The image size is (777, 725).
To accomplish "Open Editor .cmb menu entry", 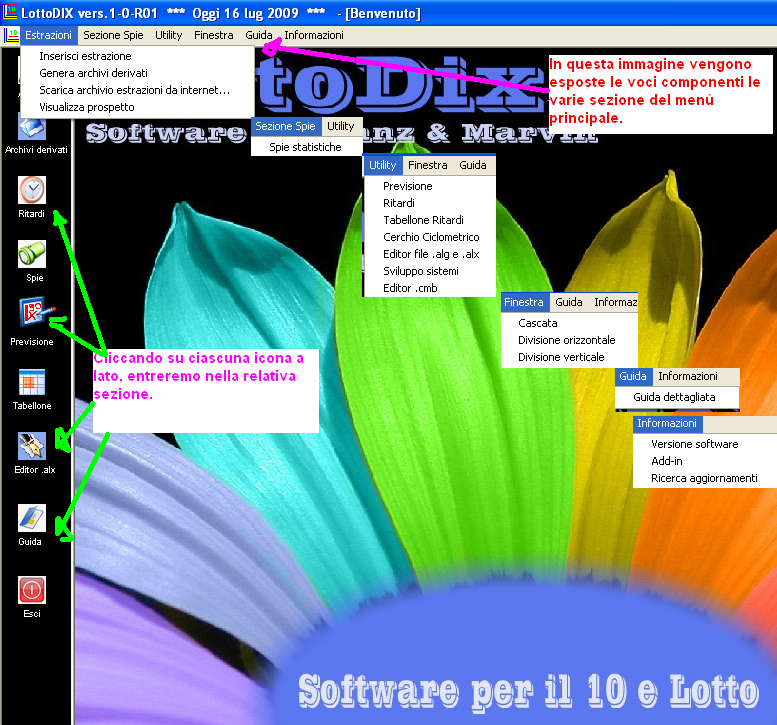I will point(430,288).
